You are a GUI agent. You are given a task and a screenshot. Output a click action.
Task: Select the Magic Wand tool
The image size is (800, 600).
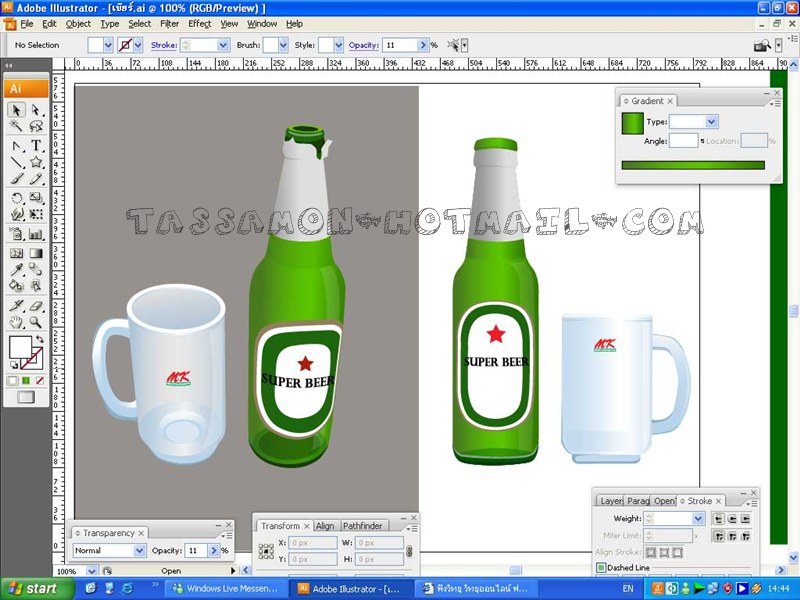coord(16,126)
